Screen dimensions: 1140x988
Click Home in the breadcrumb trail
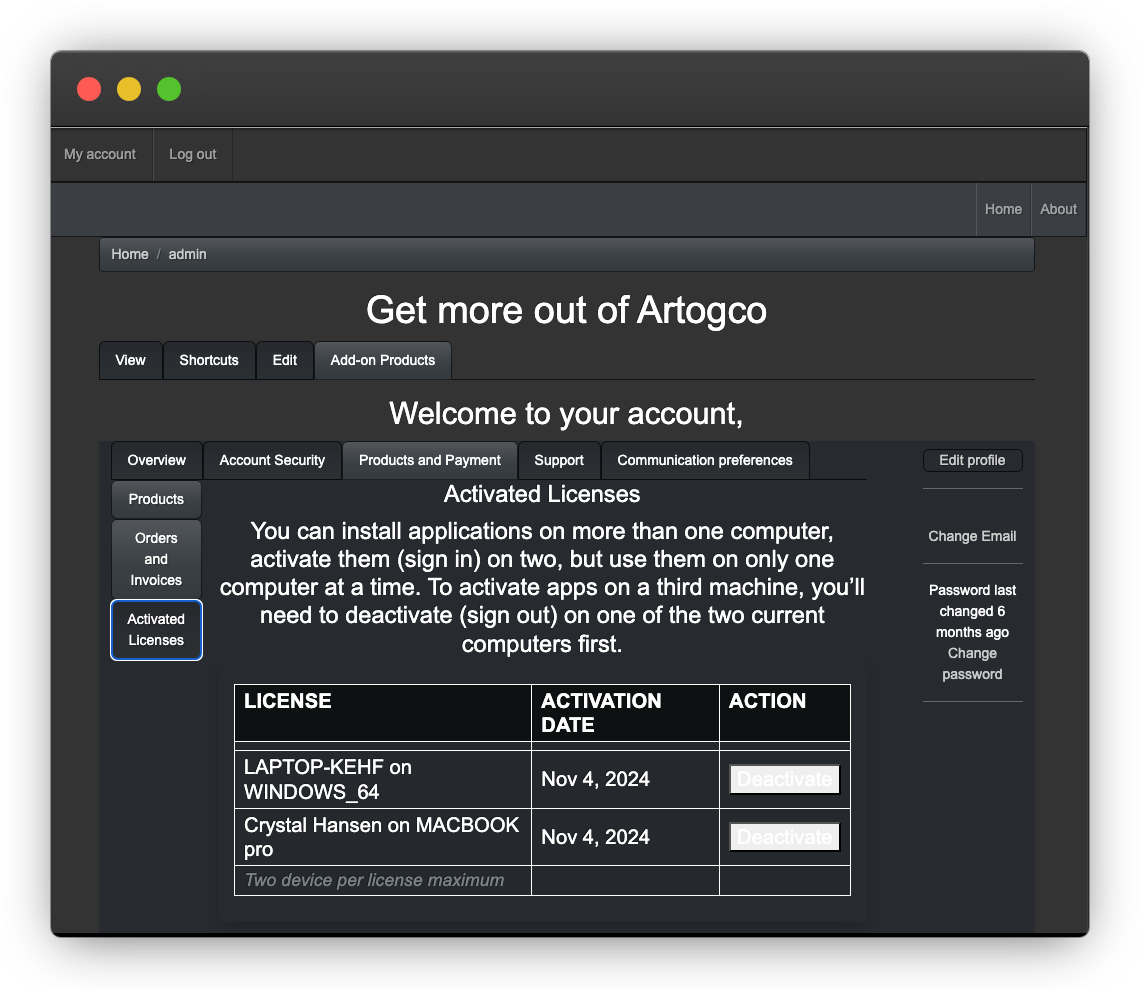pos(130,254)
